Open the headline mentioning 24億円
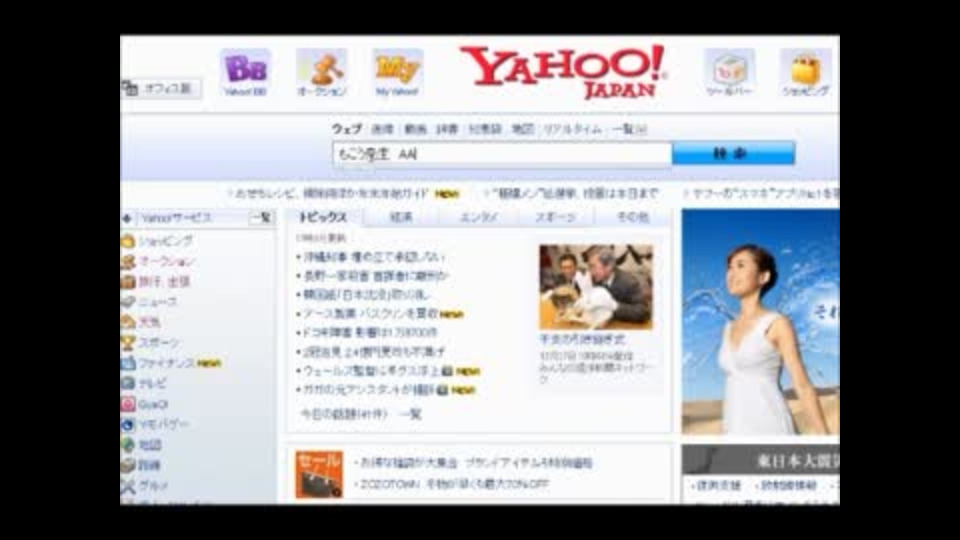Image resolution: width=960 pixels, height=540 pixels. pyautogui.click(x=374, y=352)
